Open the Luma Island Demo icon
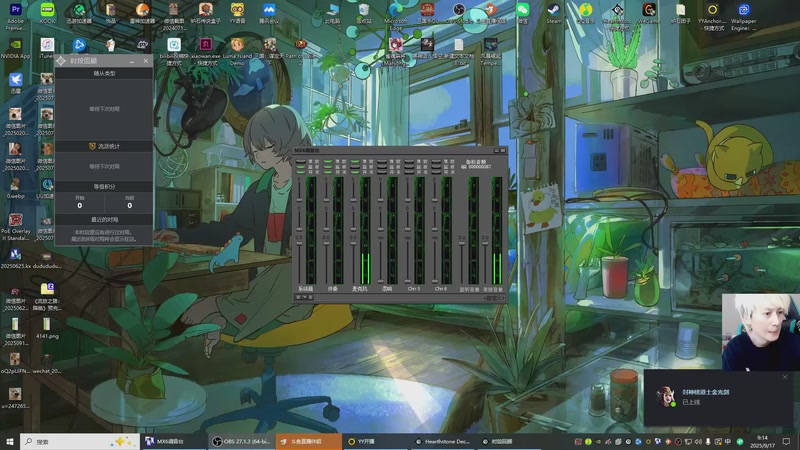The height and width of the screenshot is (450, 800). coord(237,52)
